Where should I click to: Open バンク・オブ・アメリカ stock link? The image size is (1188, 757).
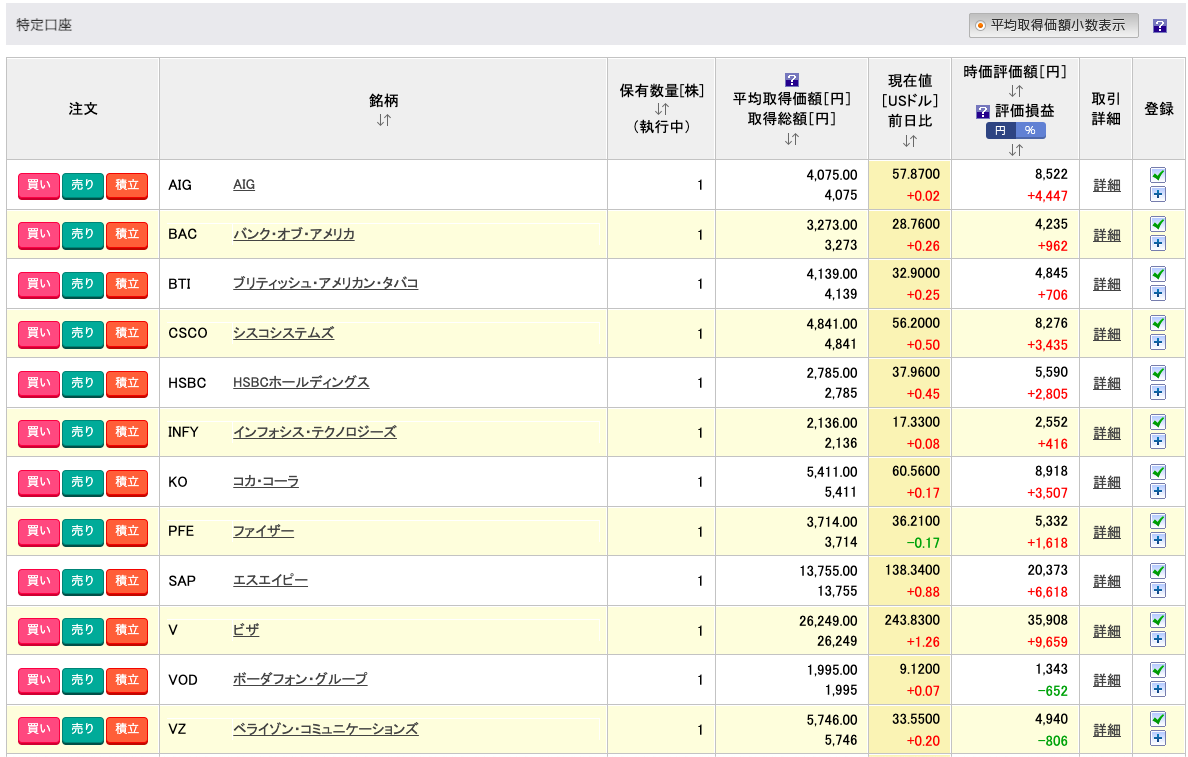pos(294,234)
